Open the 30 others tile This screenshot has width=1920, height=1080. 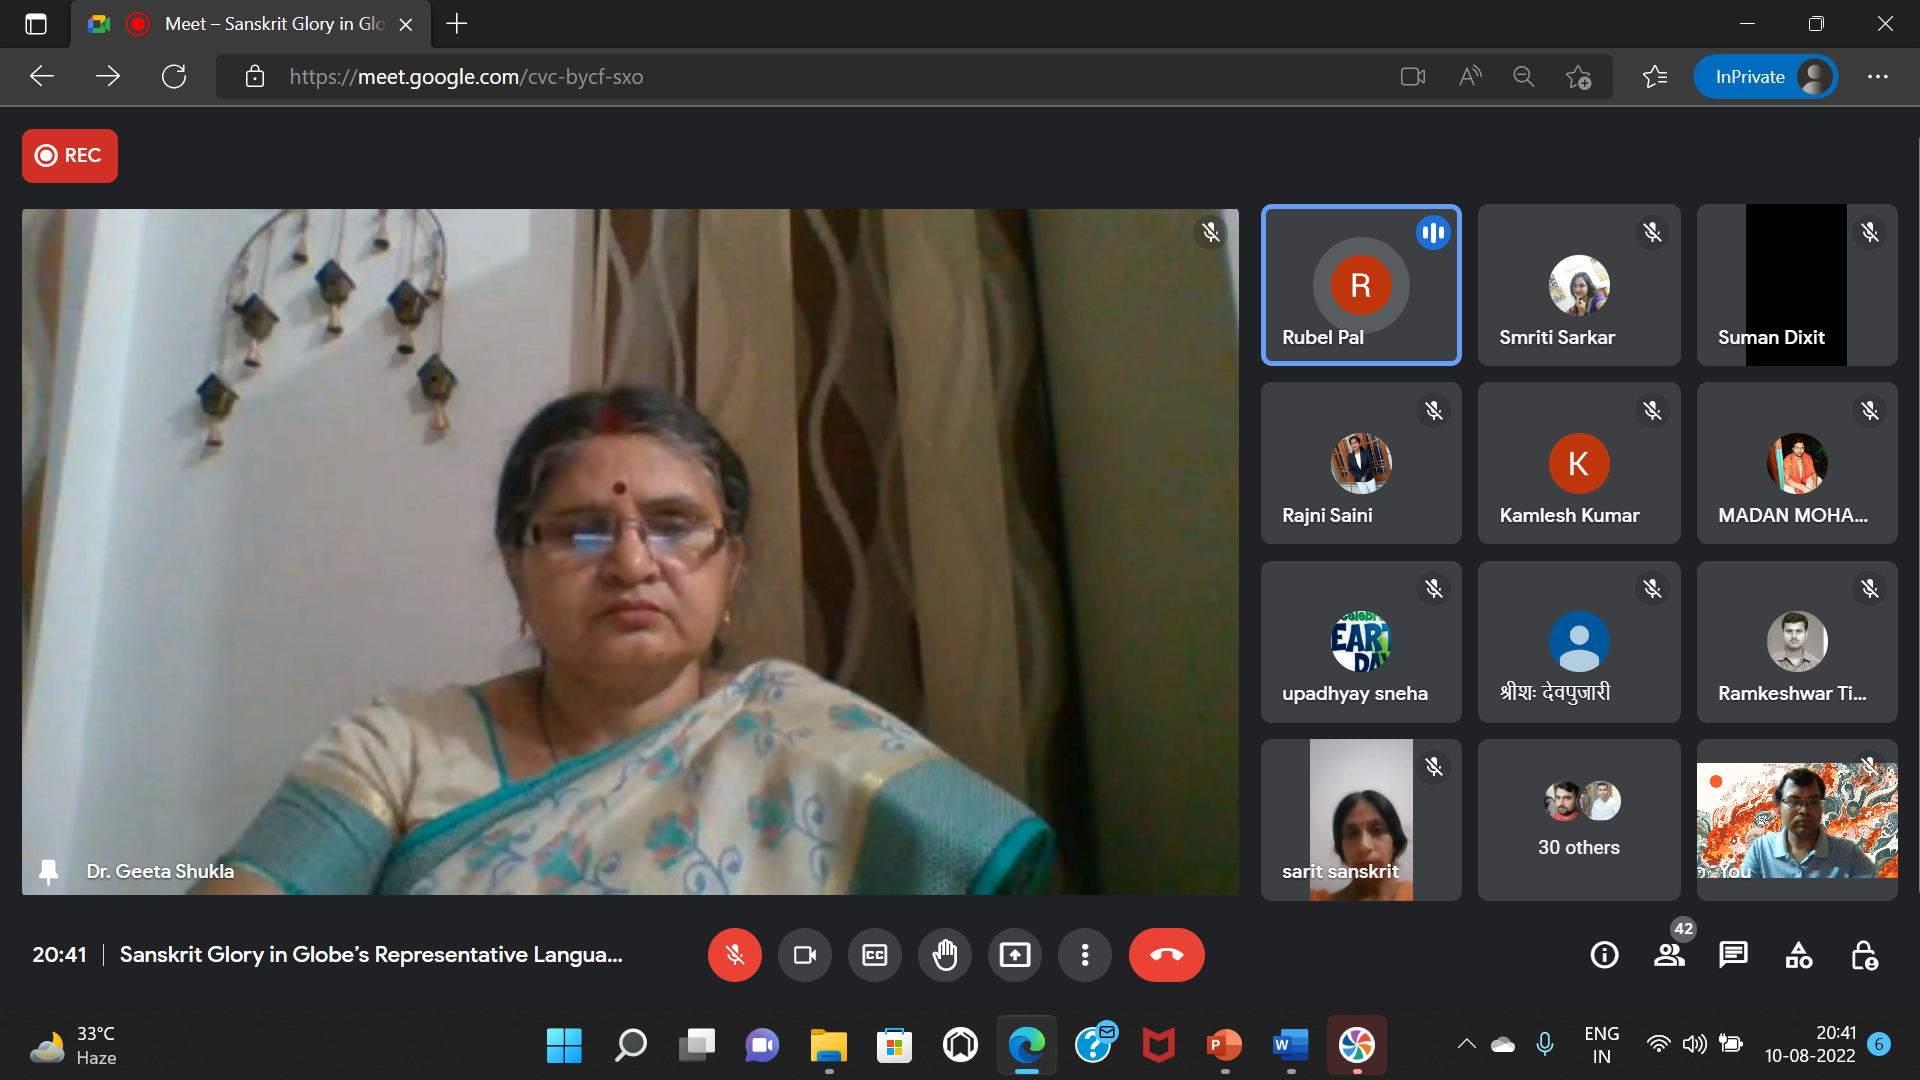(1578, 820)
